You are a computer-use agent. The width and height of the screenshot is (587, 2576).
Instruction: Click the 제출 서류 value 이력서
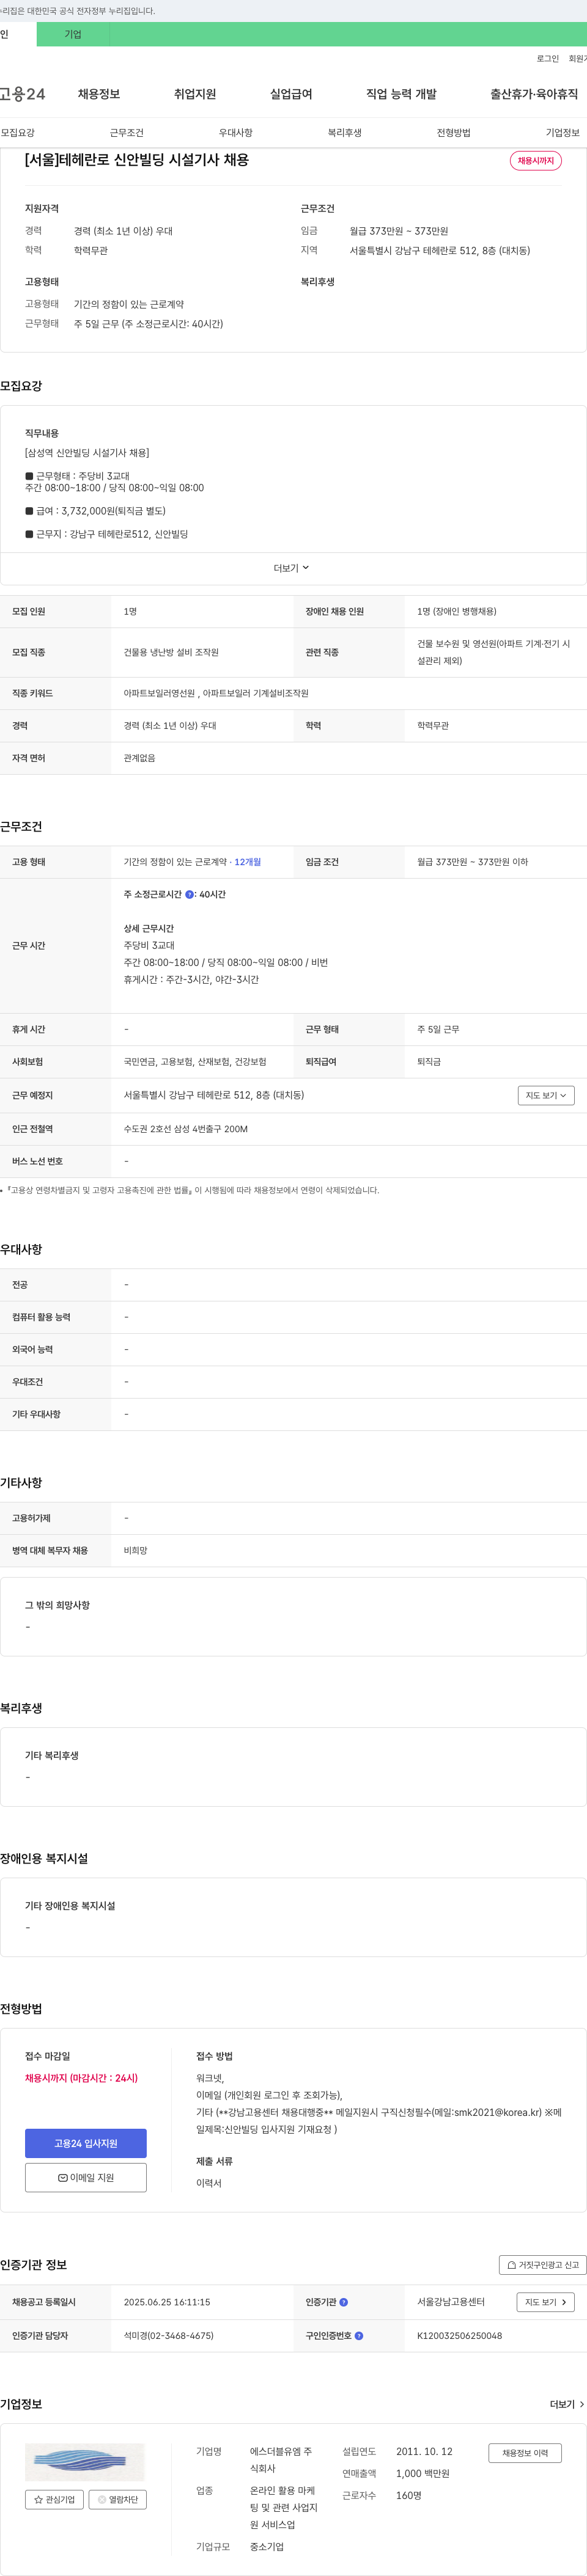pos(209,2184)
